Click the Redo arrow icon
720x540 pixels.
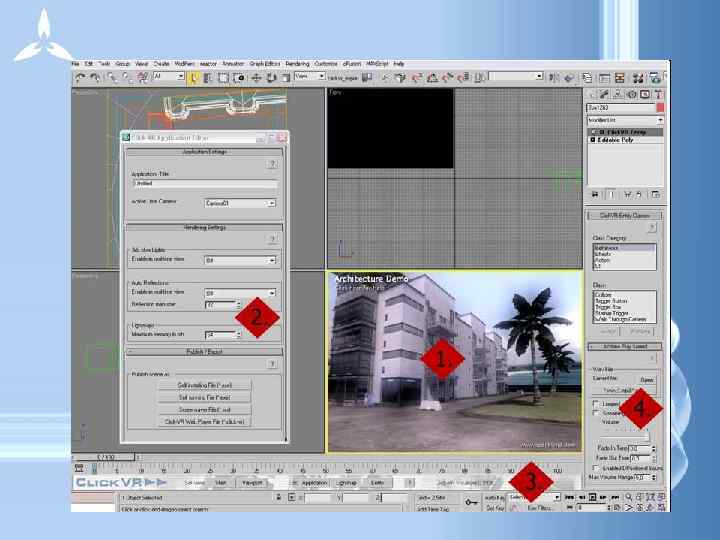[x=95, y=77]
